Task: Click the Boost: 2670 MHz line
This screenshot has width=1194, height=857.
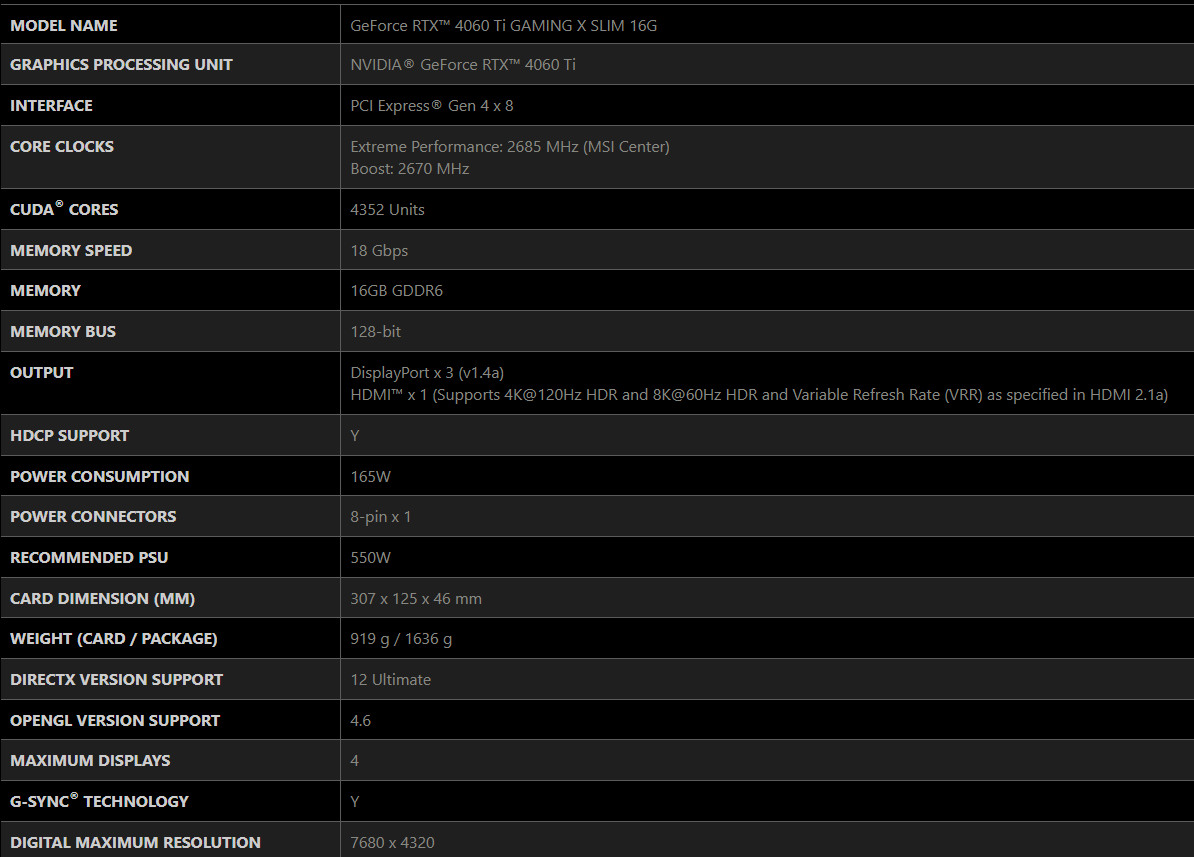Action: click(x=410, y=169)
